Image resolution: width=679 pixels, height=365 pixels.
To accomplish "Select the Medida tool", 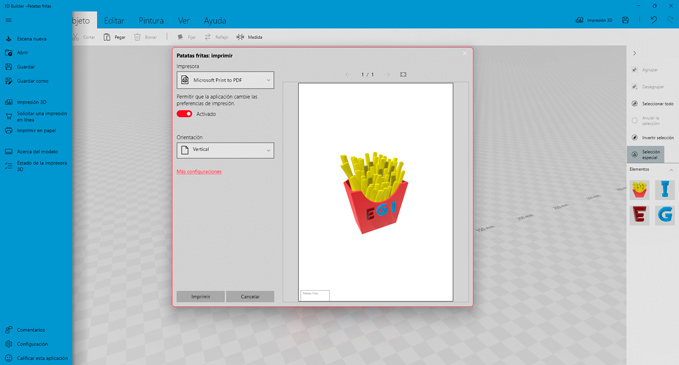I will [x=249, y=37].
